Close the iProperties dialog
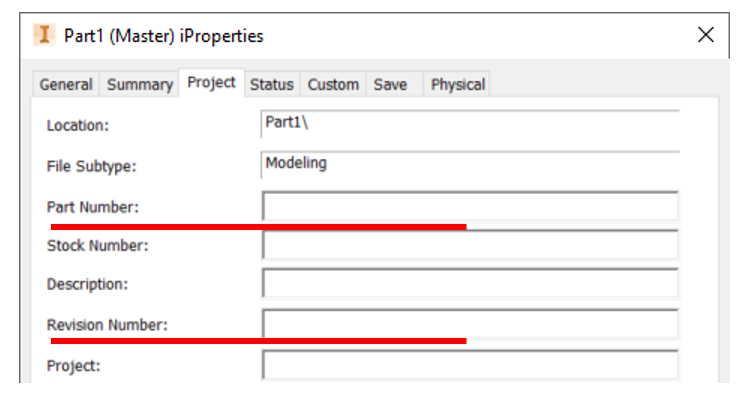The height and width of the screenshot is (395, 743). pyautogui.click(x=706, y=35)
